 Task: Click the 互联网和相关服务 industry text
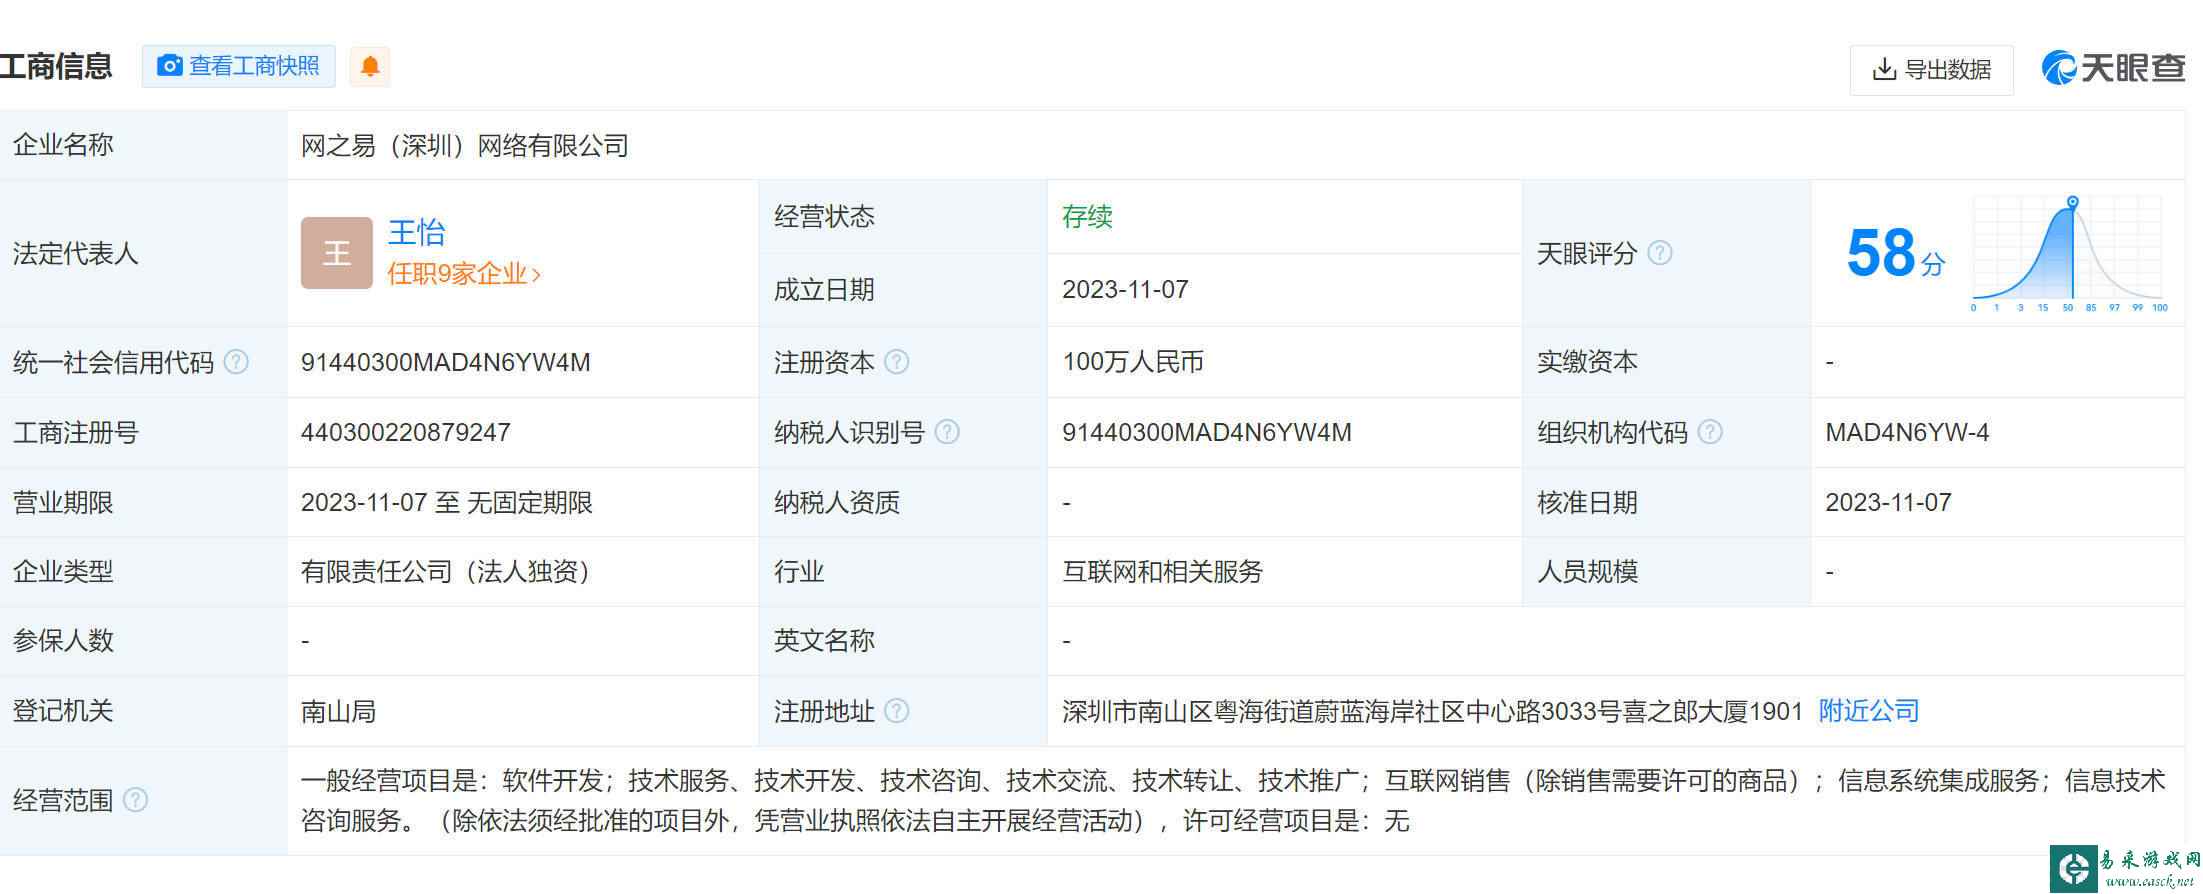[1163, 572]
